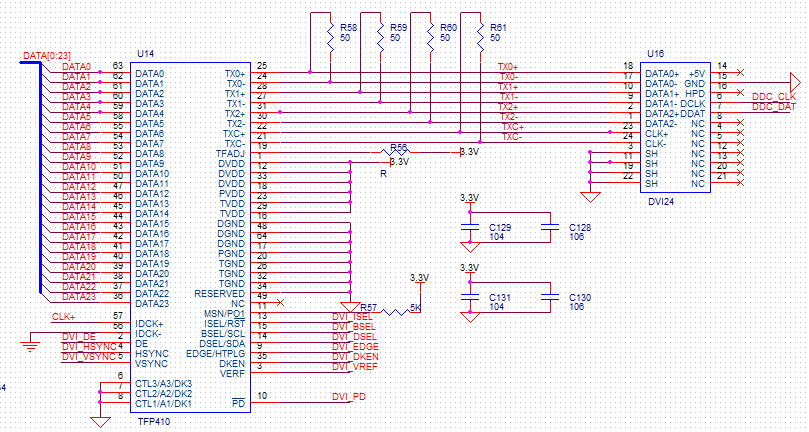This screenshot has width=809, height=432.
Task: Select the DVI_DKEN net label
Action: 355,357
